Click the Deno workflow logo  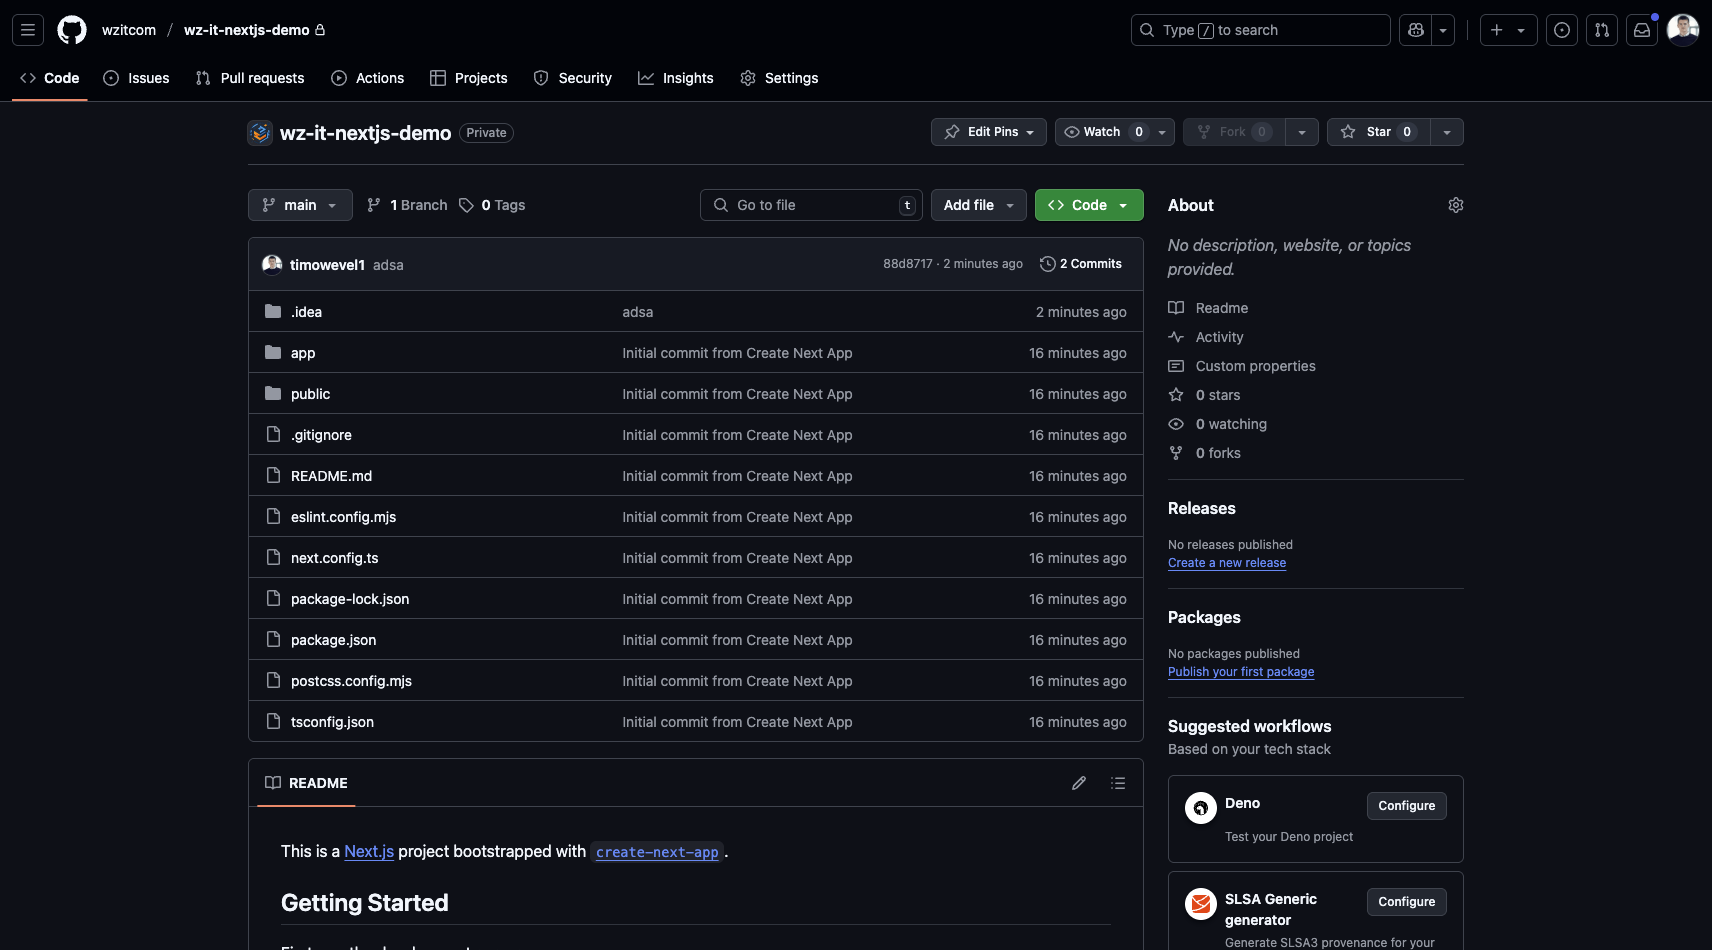tap(1201, 808)
